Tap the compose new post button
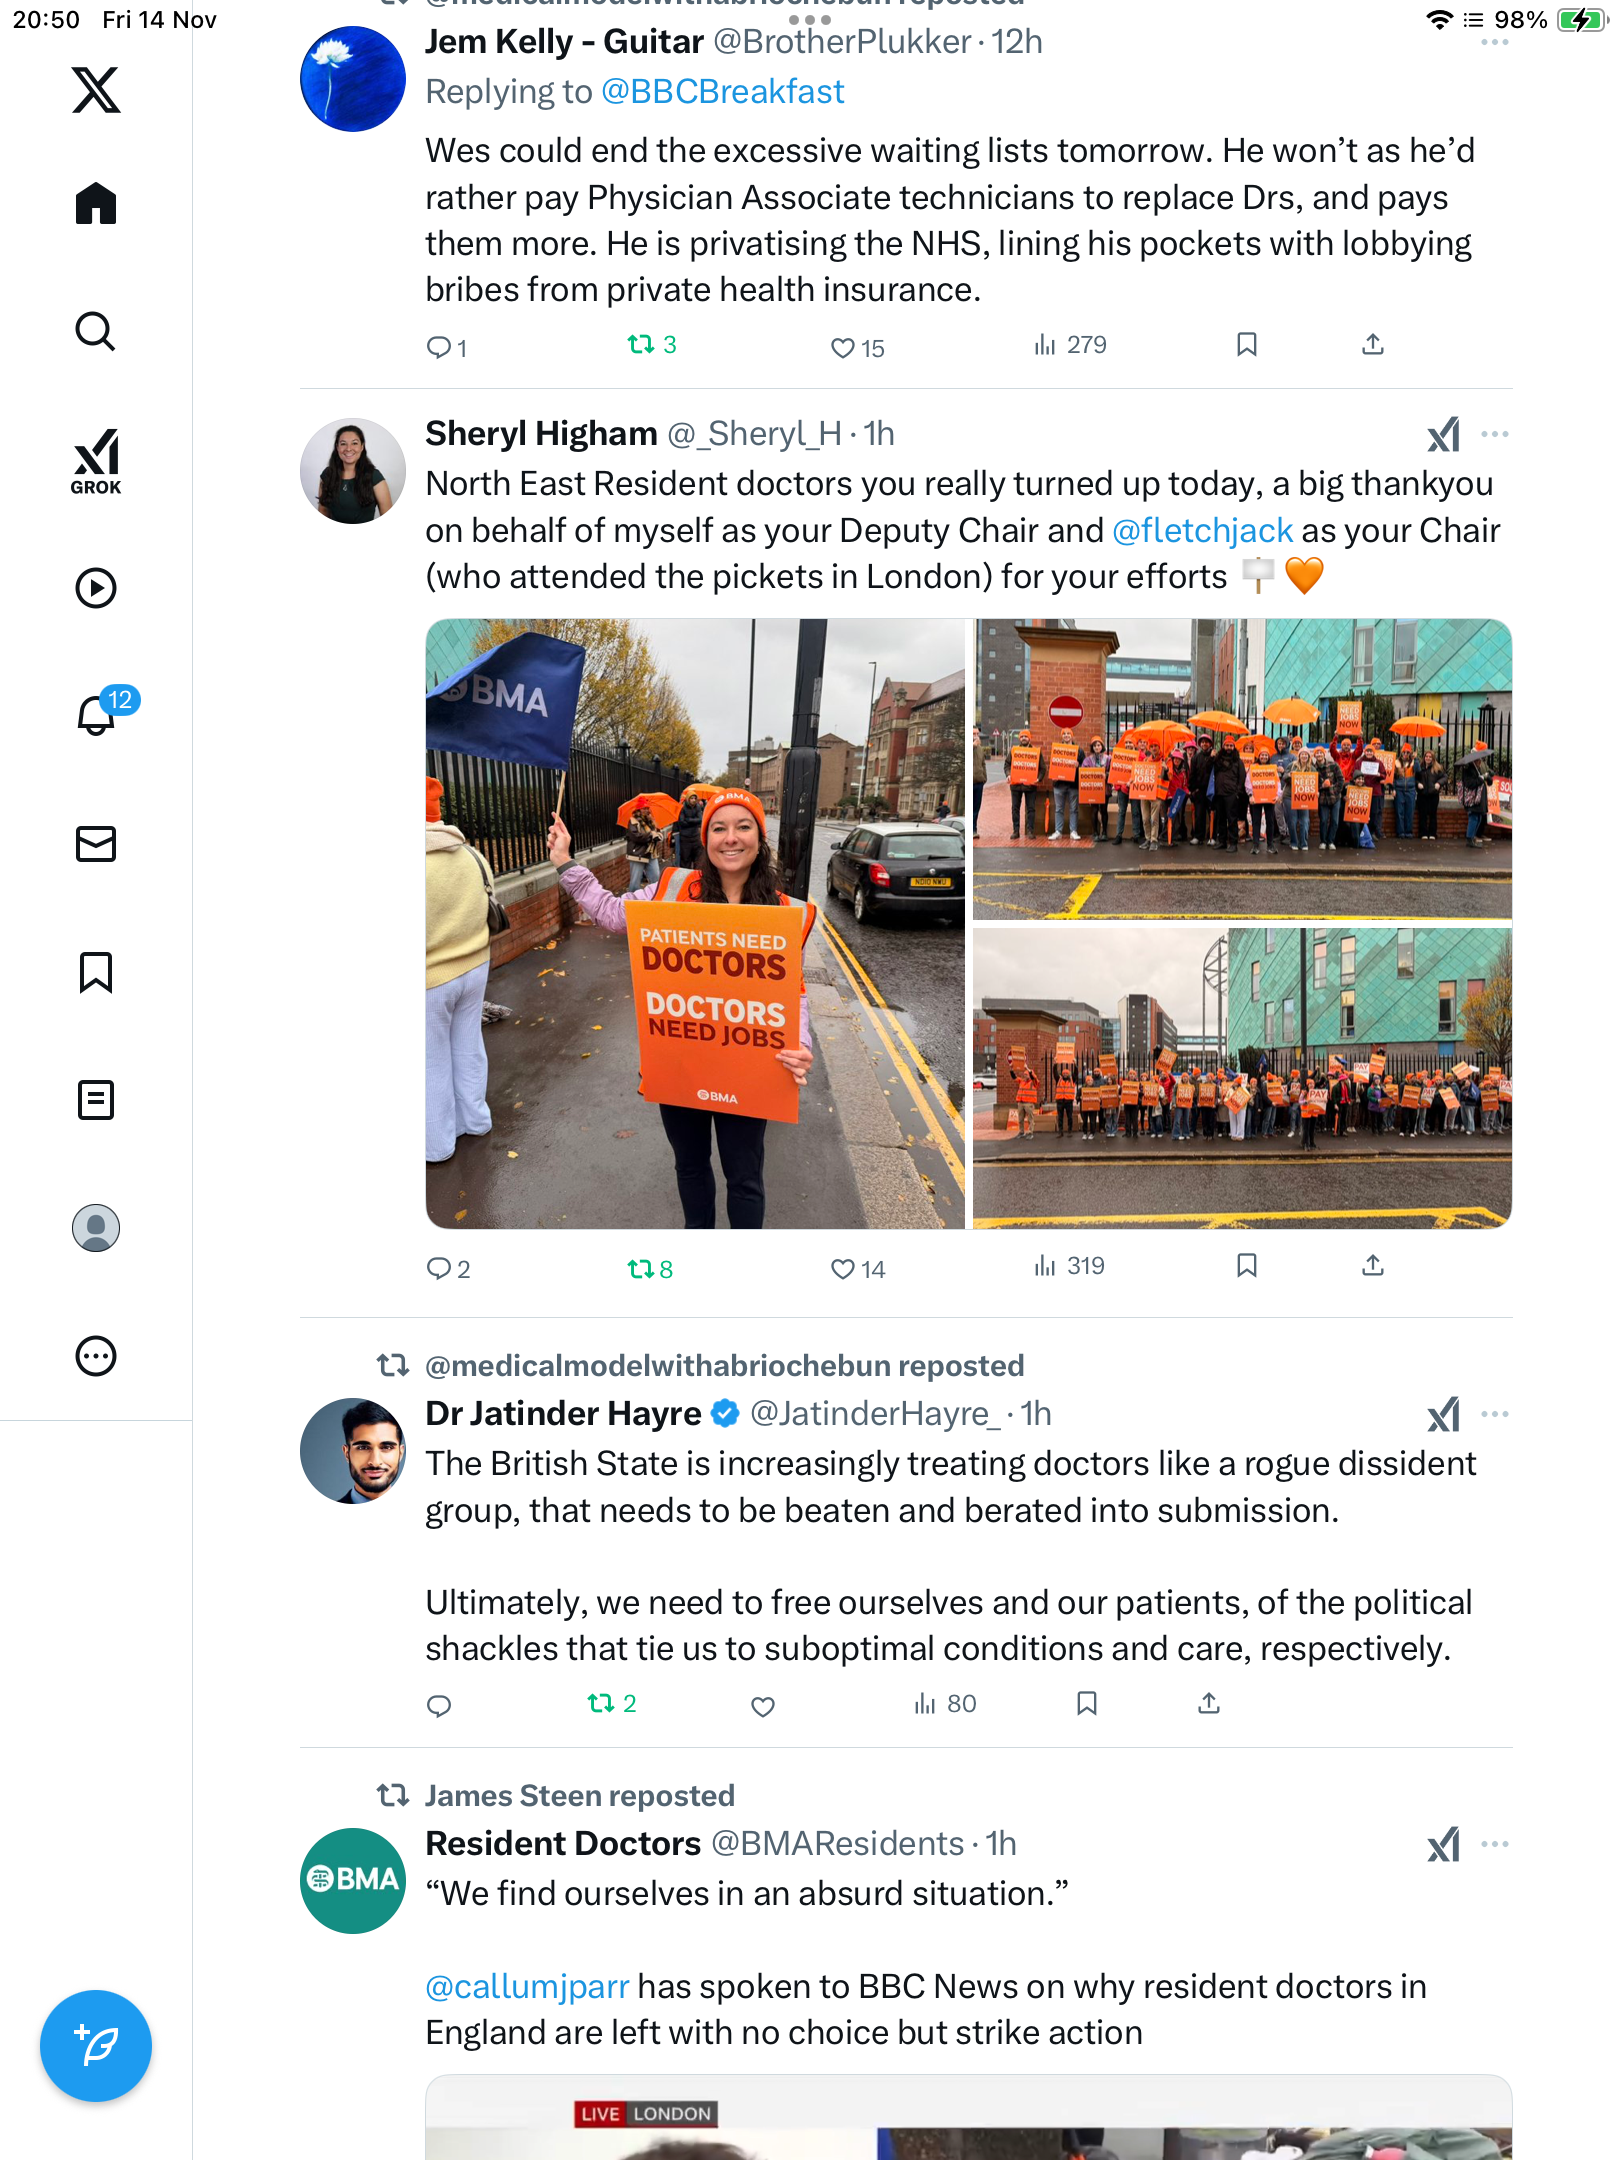Screen dimensions: 1620x2160 point(96,2046)
